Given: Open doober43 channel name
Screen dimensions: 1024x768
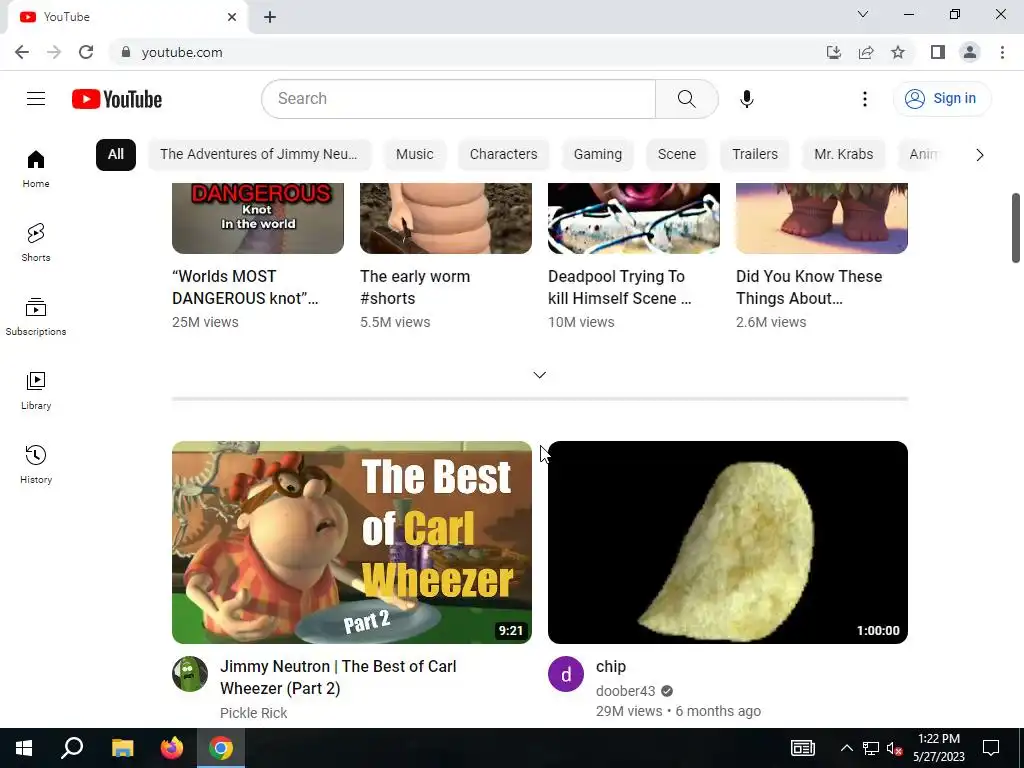Looking at the screenshot, I should pos(626,691).
